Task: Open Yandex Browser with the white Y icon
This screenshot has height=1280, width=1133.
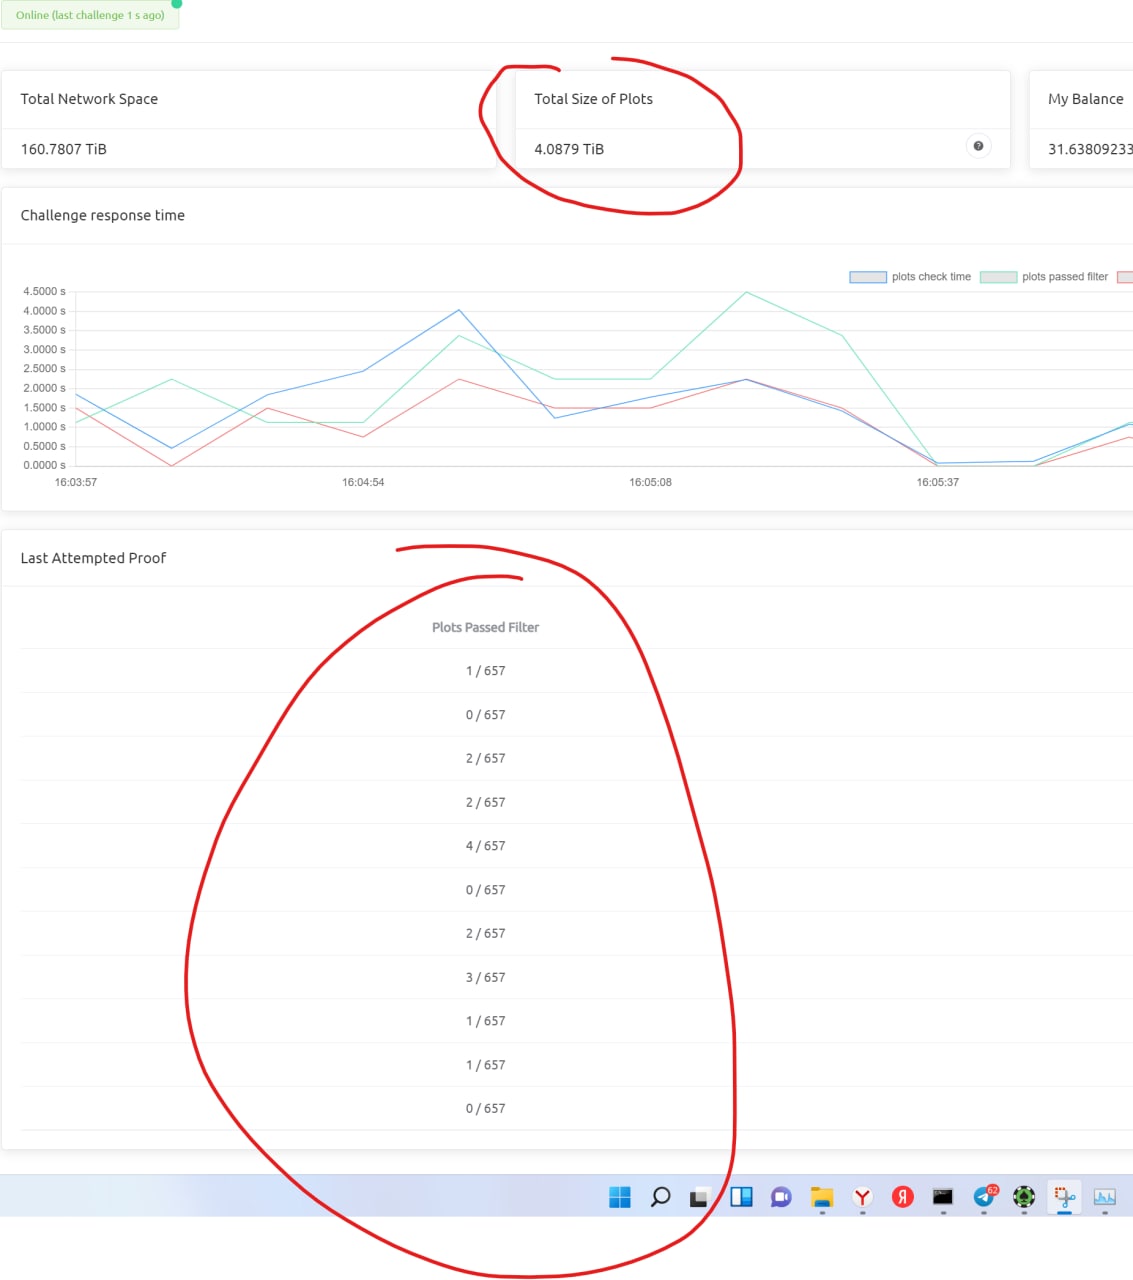Action: (862, 1197)
